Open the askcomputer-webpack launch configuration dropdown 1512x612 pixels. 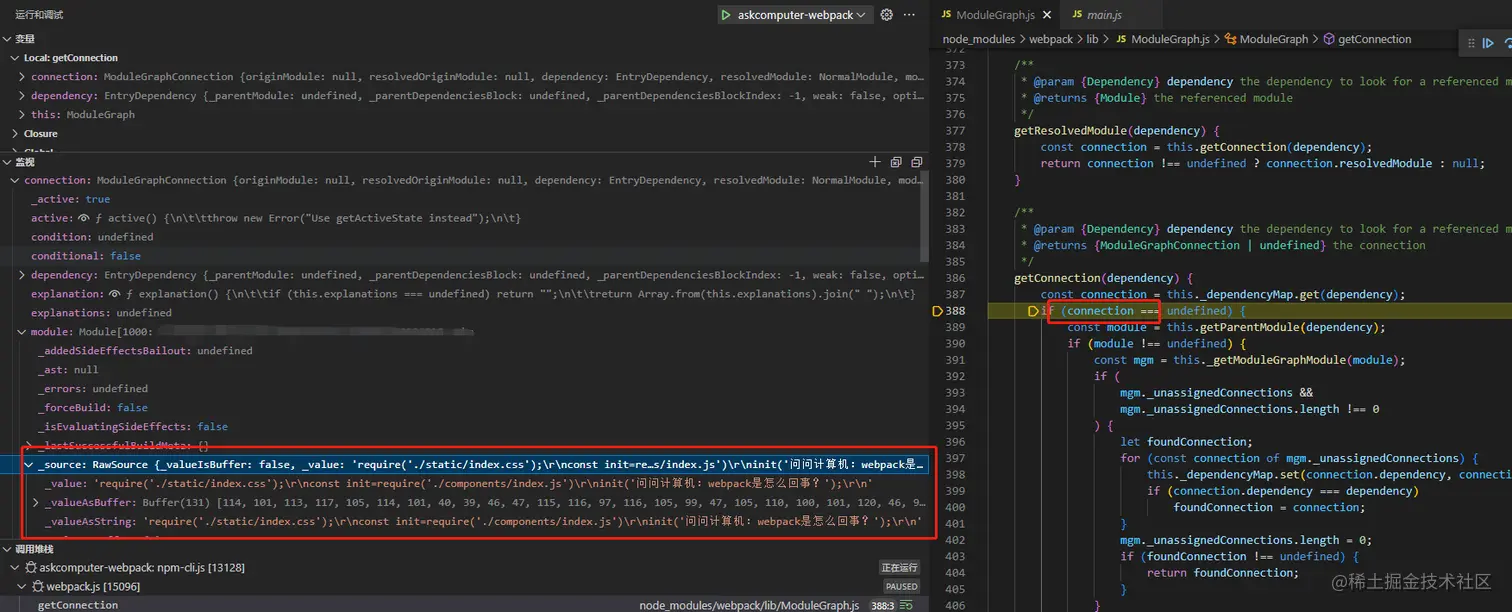803,15
